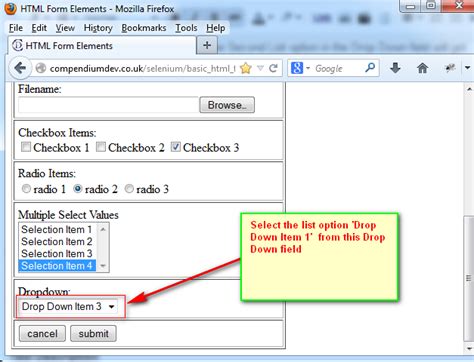Open the Bookmarks menu
This screenshot has height=362, width=474.
click(x=144, y=28)
